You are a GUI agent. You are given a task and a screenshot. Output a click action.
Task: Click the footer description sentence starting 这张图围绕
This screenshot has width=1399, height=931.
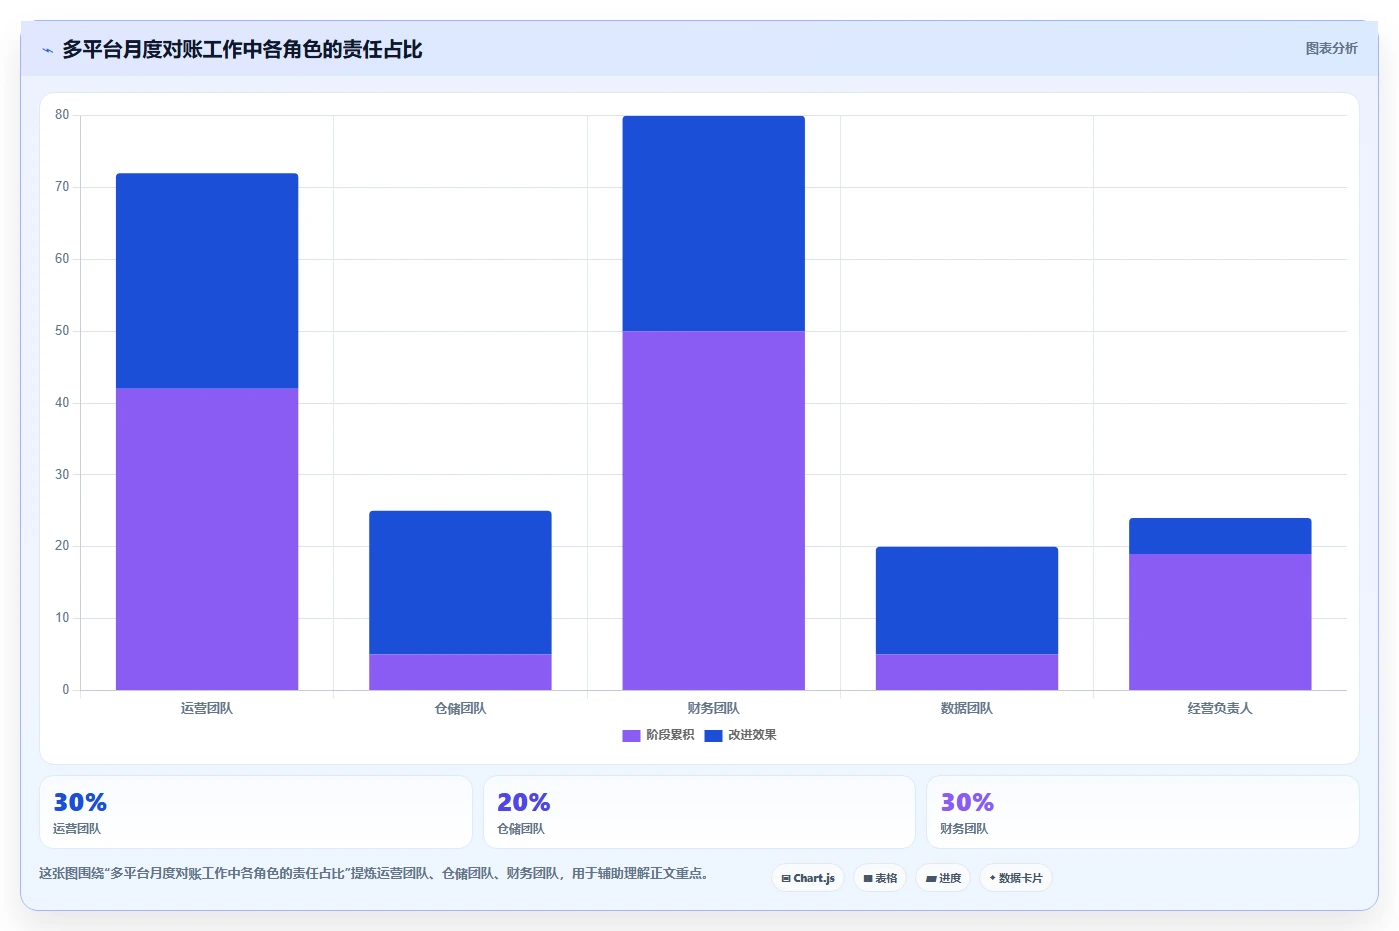375,873
